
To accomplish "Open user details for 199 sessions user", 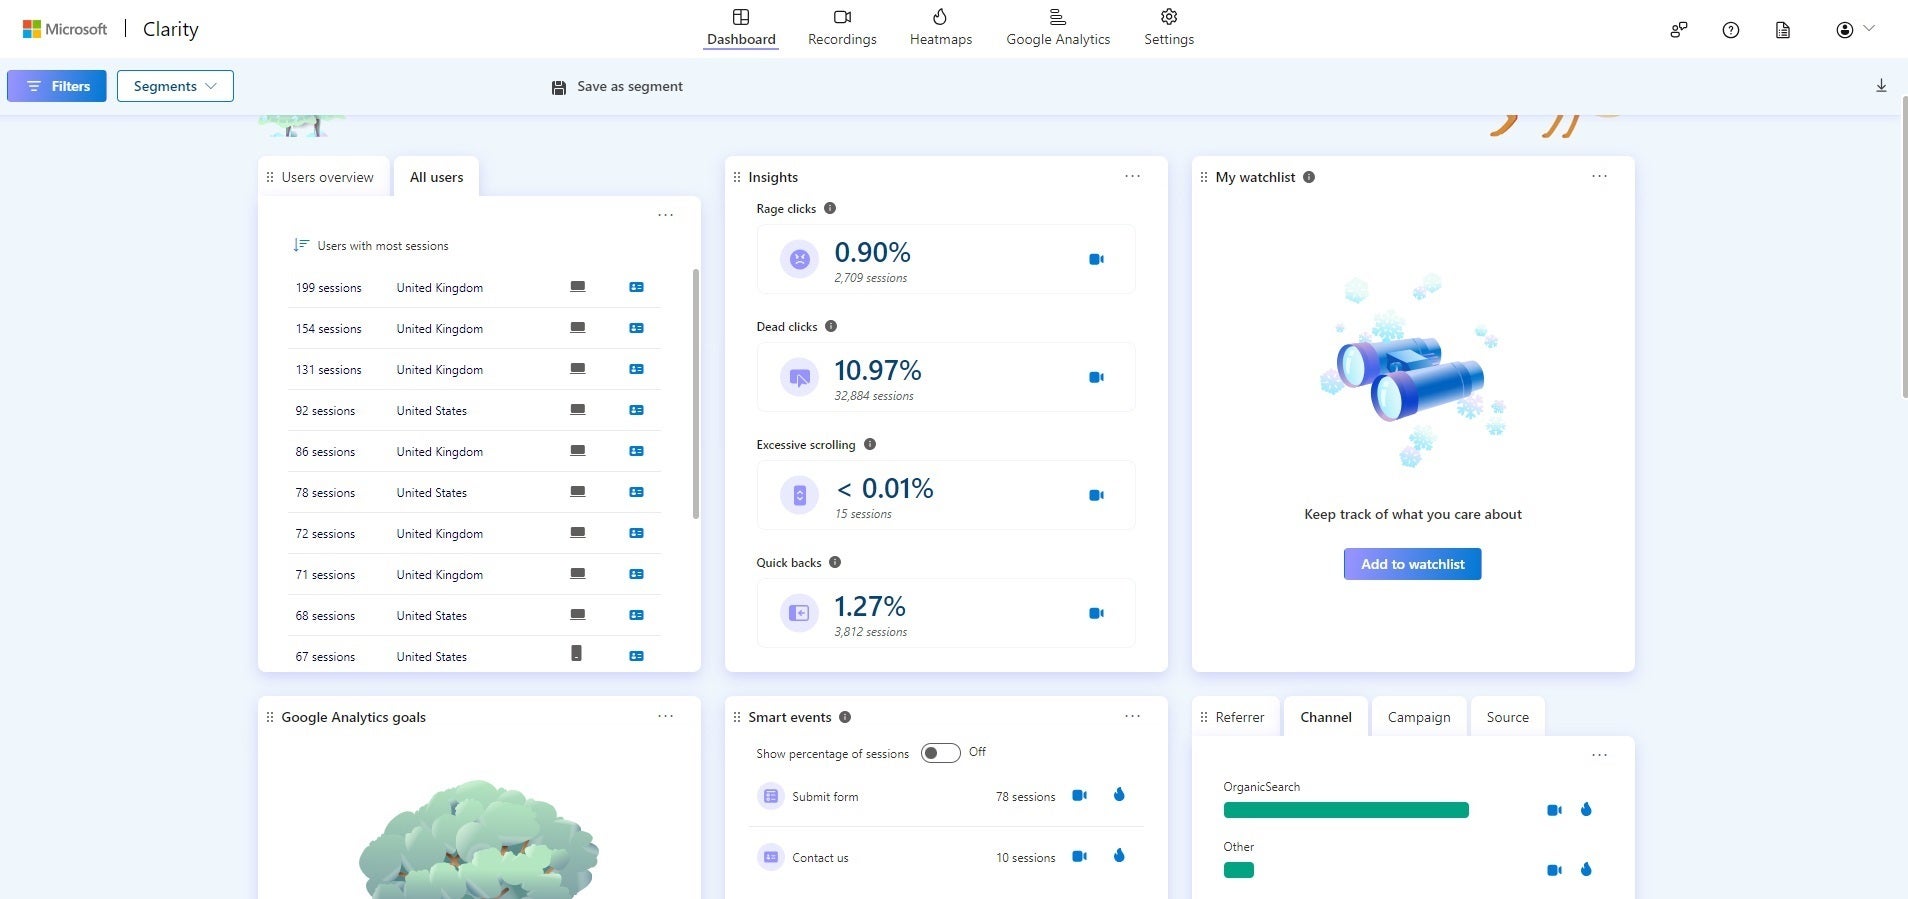I will point(636,287).
